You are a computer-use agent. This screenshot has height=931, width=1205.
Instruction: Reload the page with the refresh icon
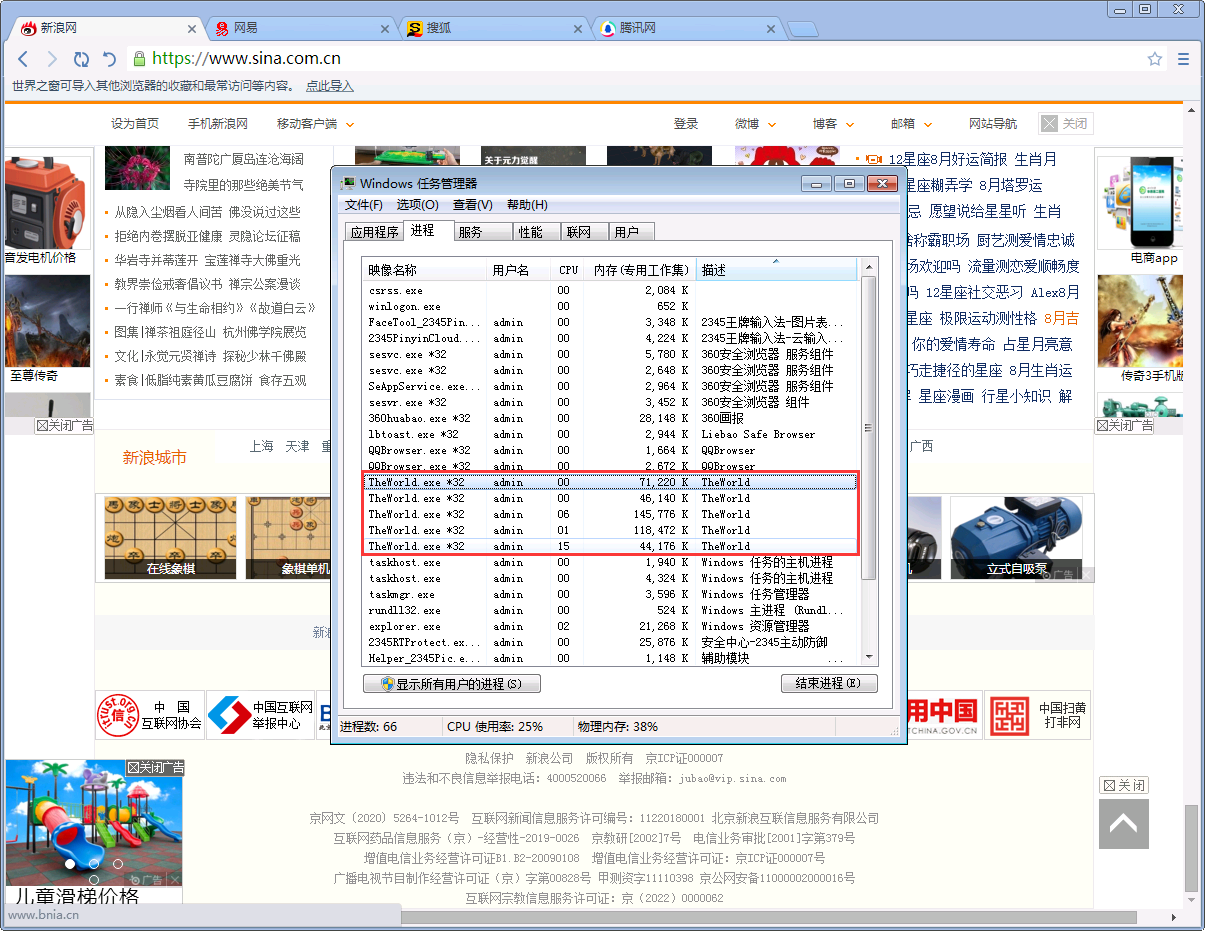tap(81, 59)
